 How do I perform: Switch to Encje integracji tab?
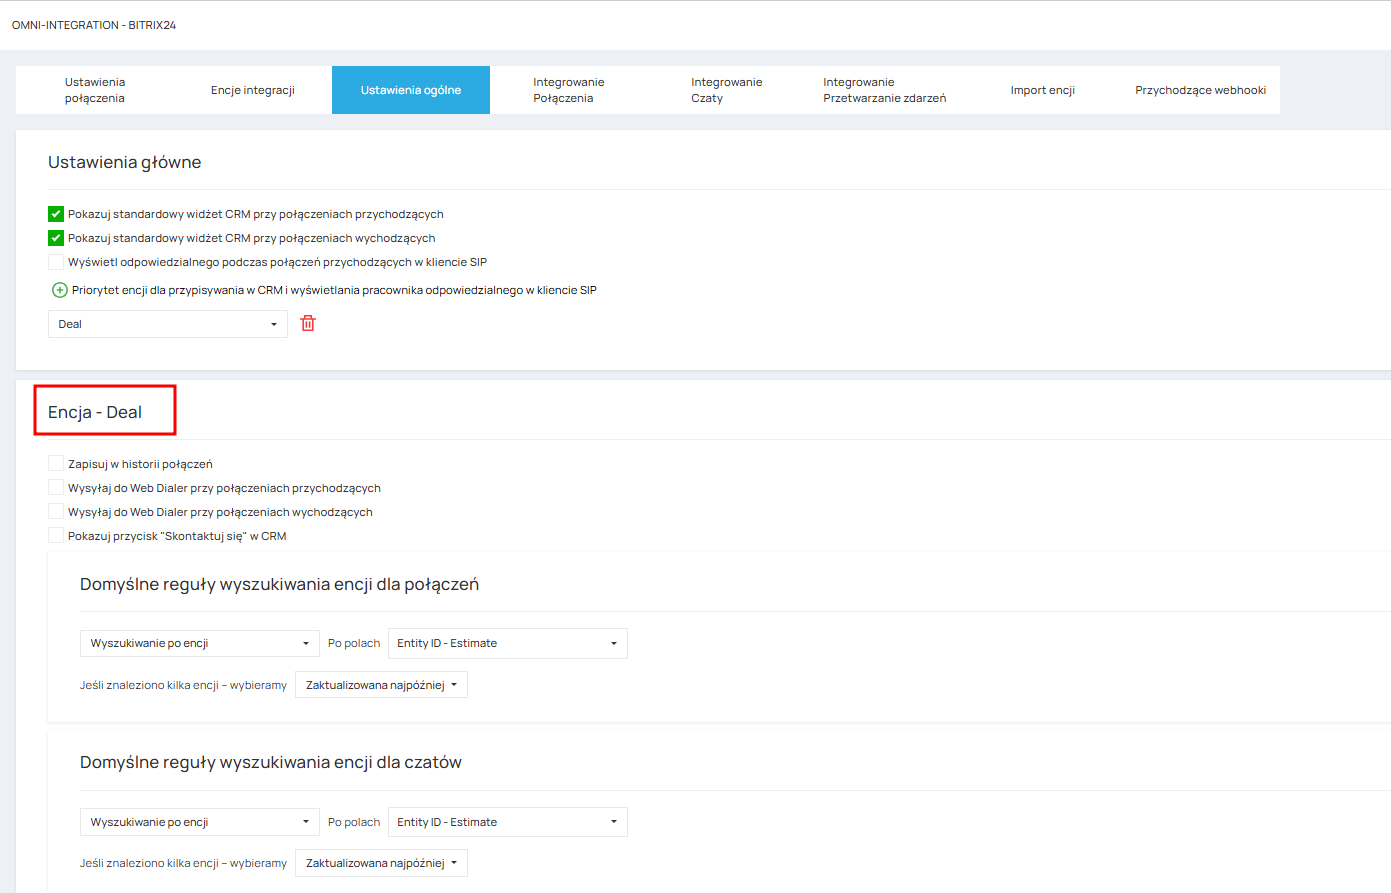(x=253, y=90)
